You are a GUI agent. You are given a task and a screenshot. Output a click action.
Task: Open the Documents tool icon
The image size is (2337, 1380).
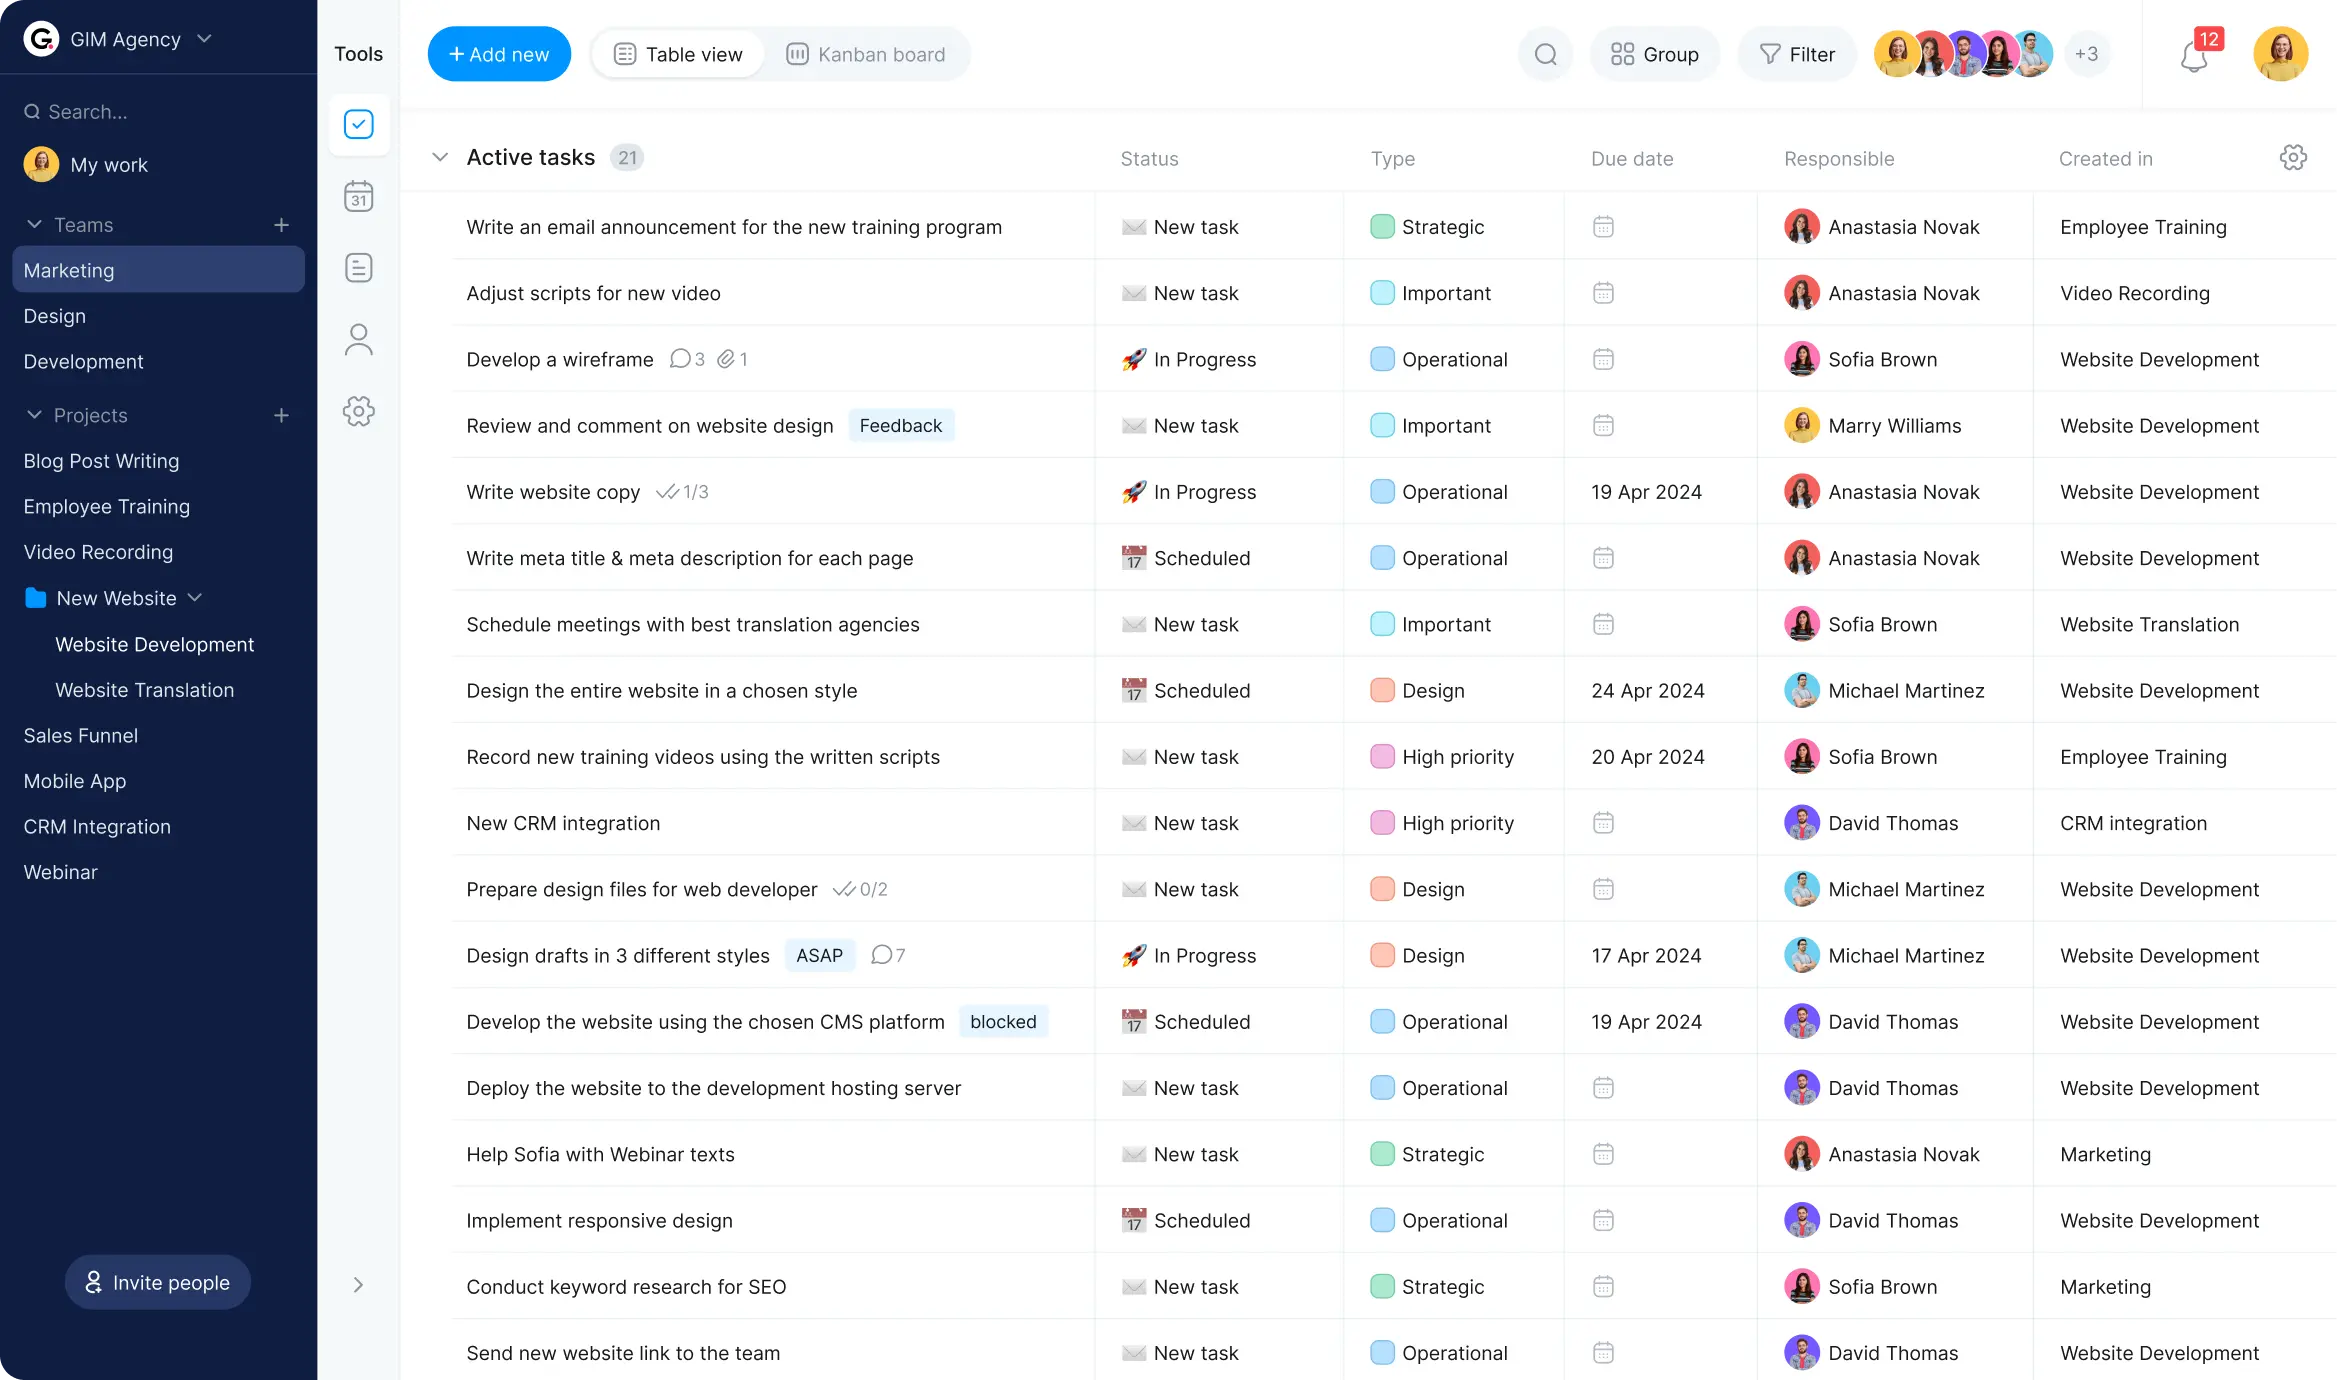[x=358, y=267]
